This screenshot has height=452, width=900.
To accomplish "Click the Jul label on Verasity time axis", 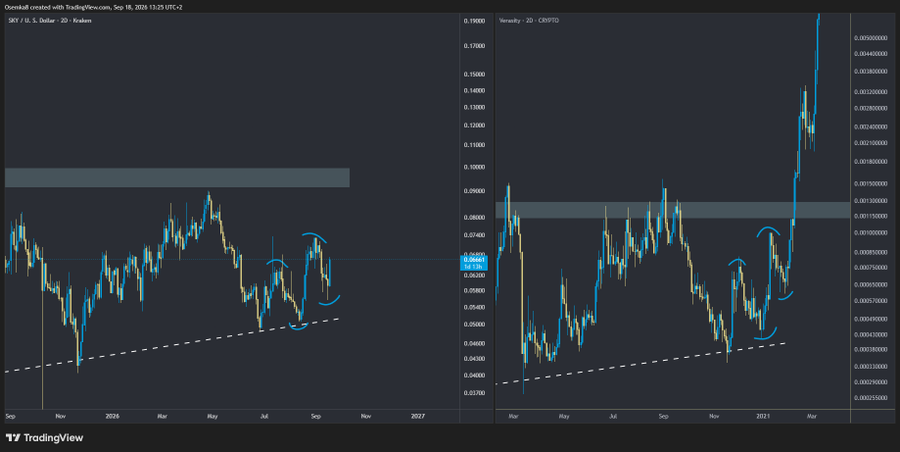I will click(613, 416).
